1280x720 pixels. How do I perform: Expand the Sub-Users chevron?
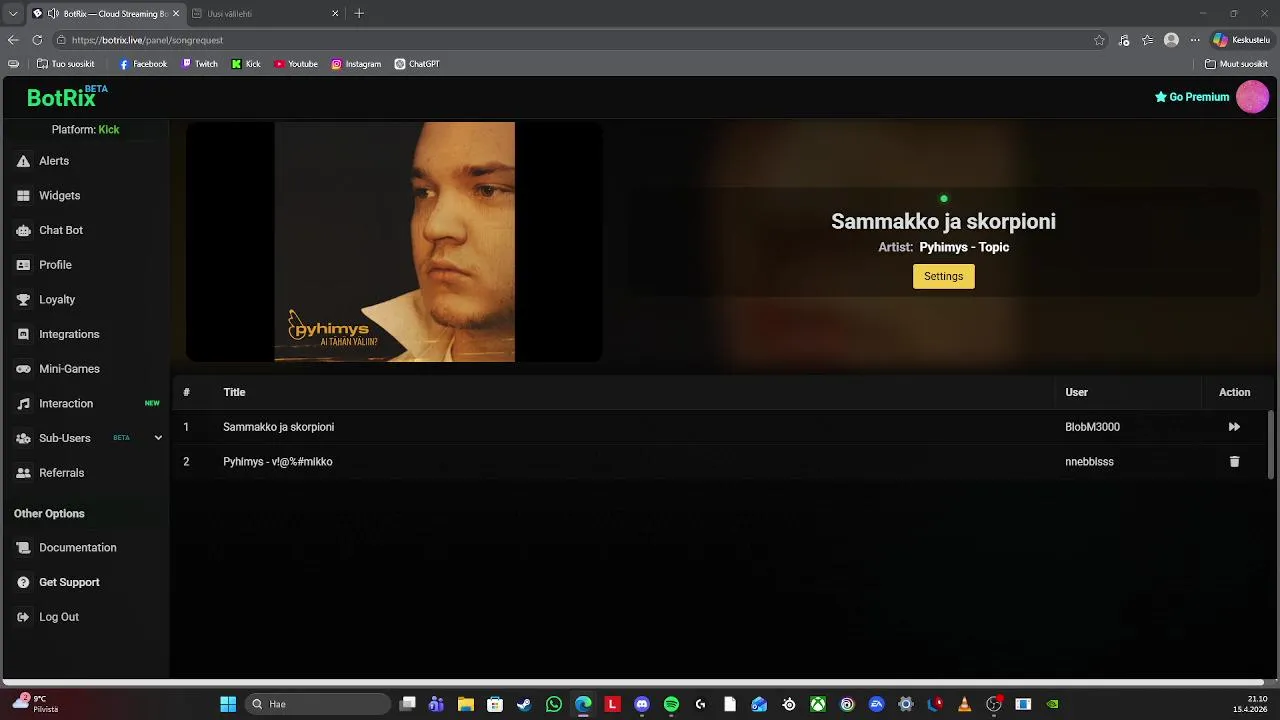click(158, 438)
